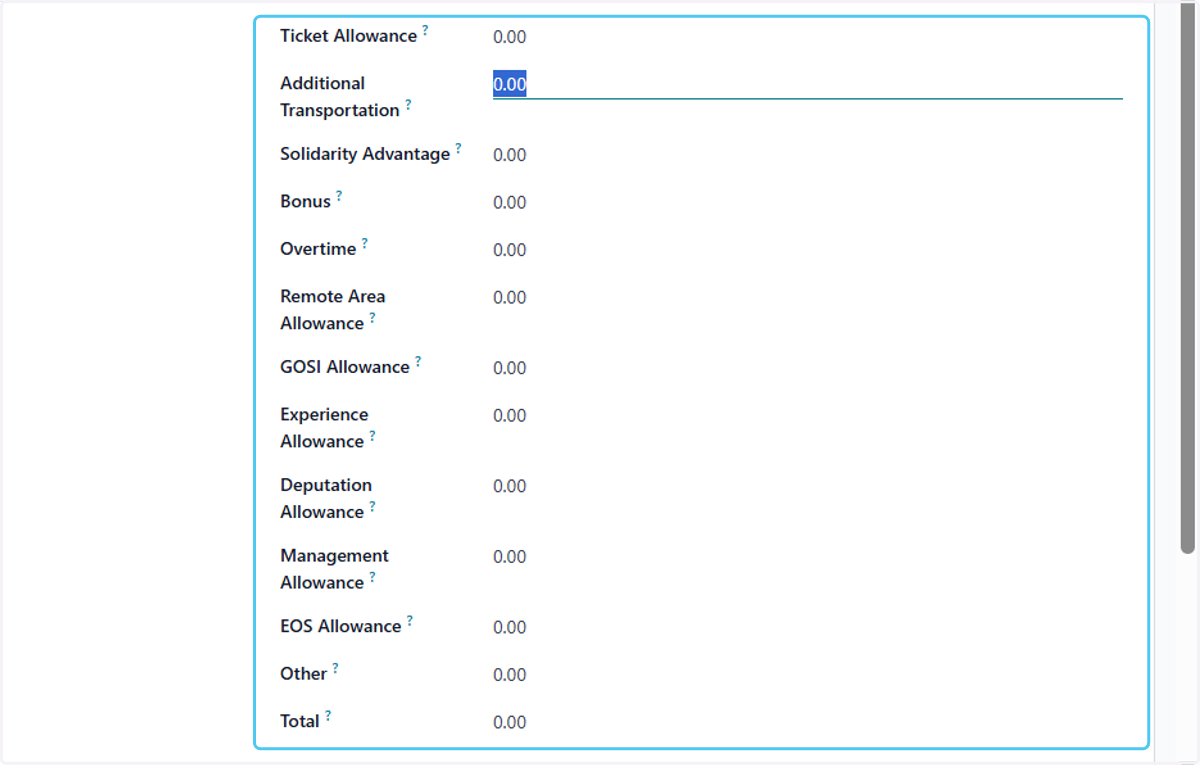Viewport: 1200px width, 765px height.
Task: Edit the Other amount value
Action: pyautogui.click(x=509, y=675)
